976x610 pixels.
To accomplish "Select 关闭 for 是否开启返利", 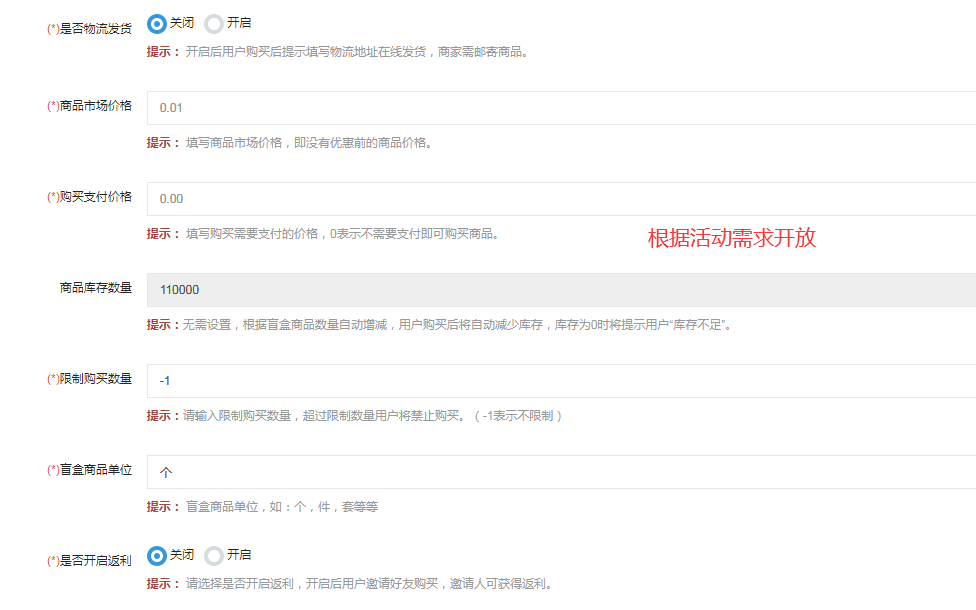I will [157, 555].
